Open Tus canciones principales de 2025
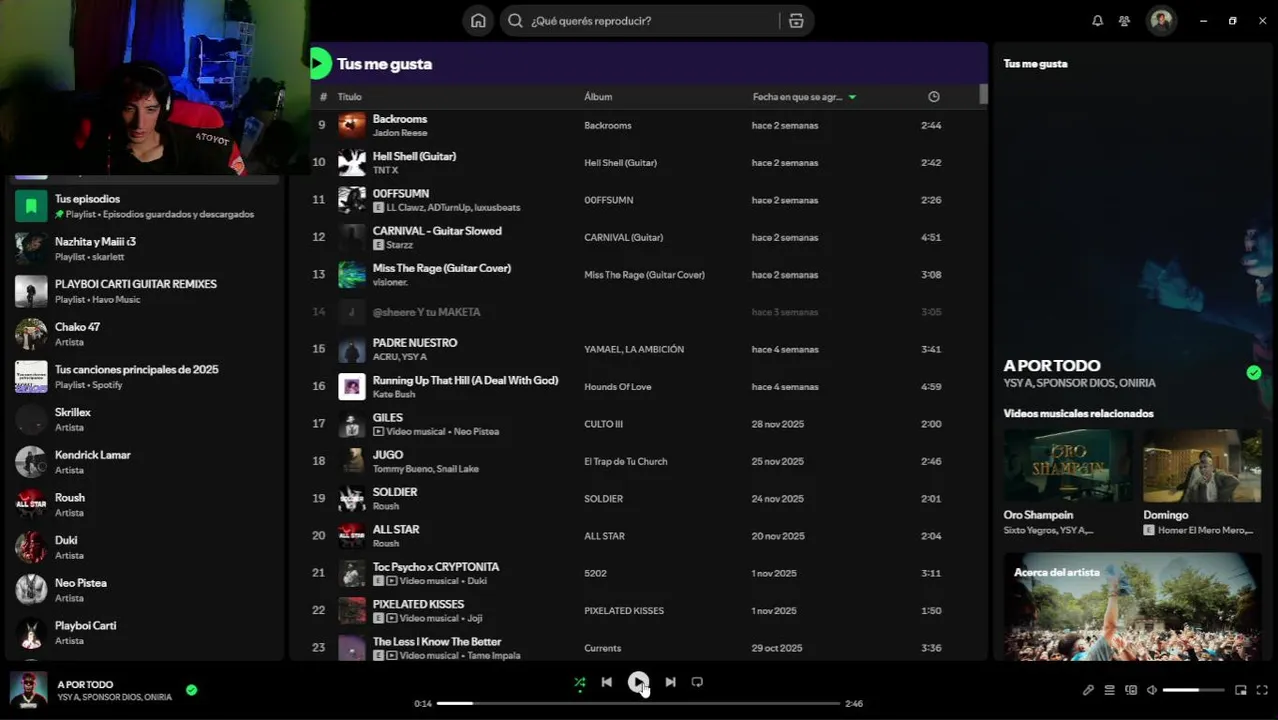Viewport: 1278px width, 720px height. pos(145,377)
